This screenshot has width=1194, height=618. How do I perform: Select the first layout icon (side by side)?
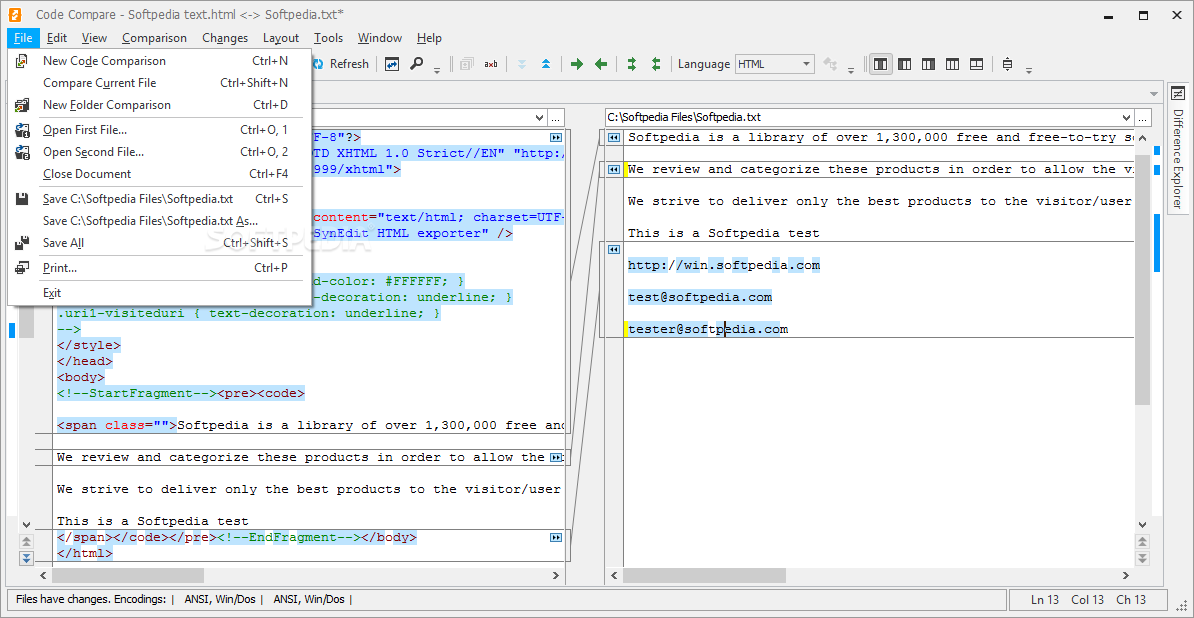click(x=880, y=64)
